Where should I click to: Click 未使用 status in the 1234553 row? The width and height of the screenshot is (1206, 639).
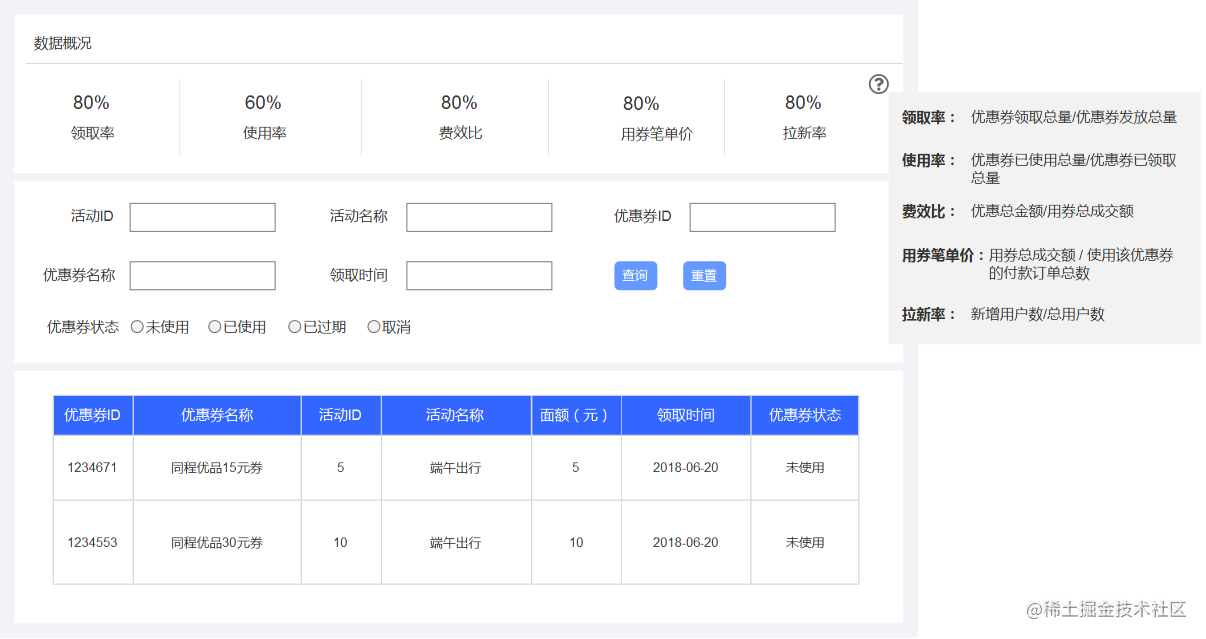point(805,542)
